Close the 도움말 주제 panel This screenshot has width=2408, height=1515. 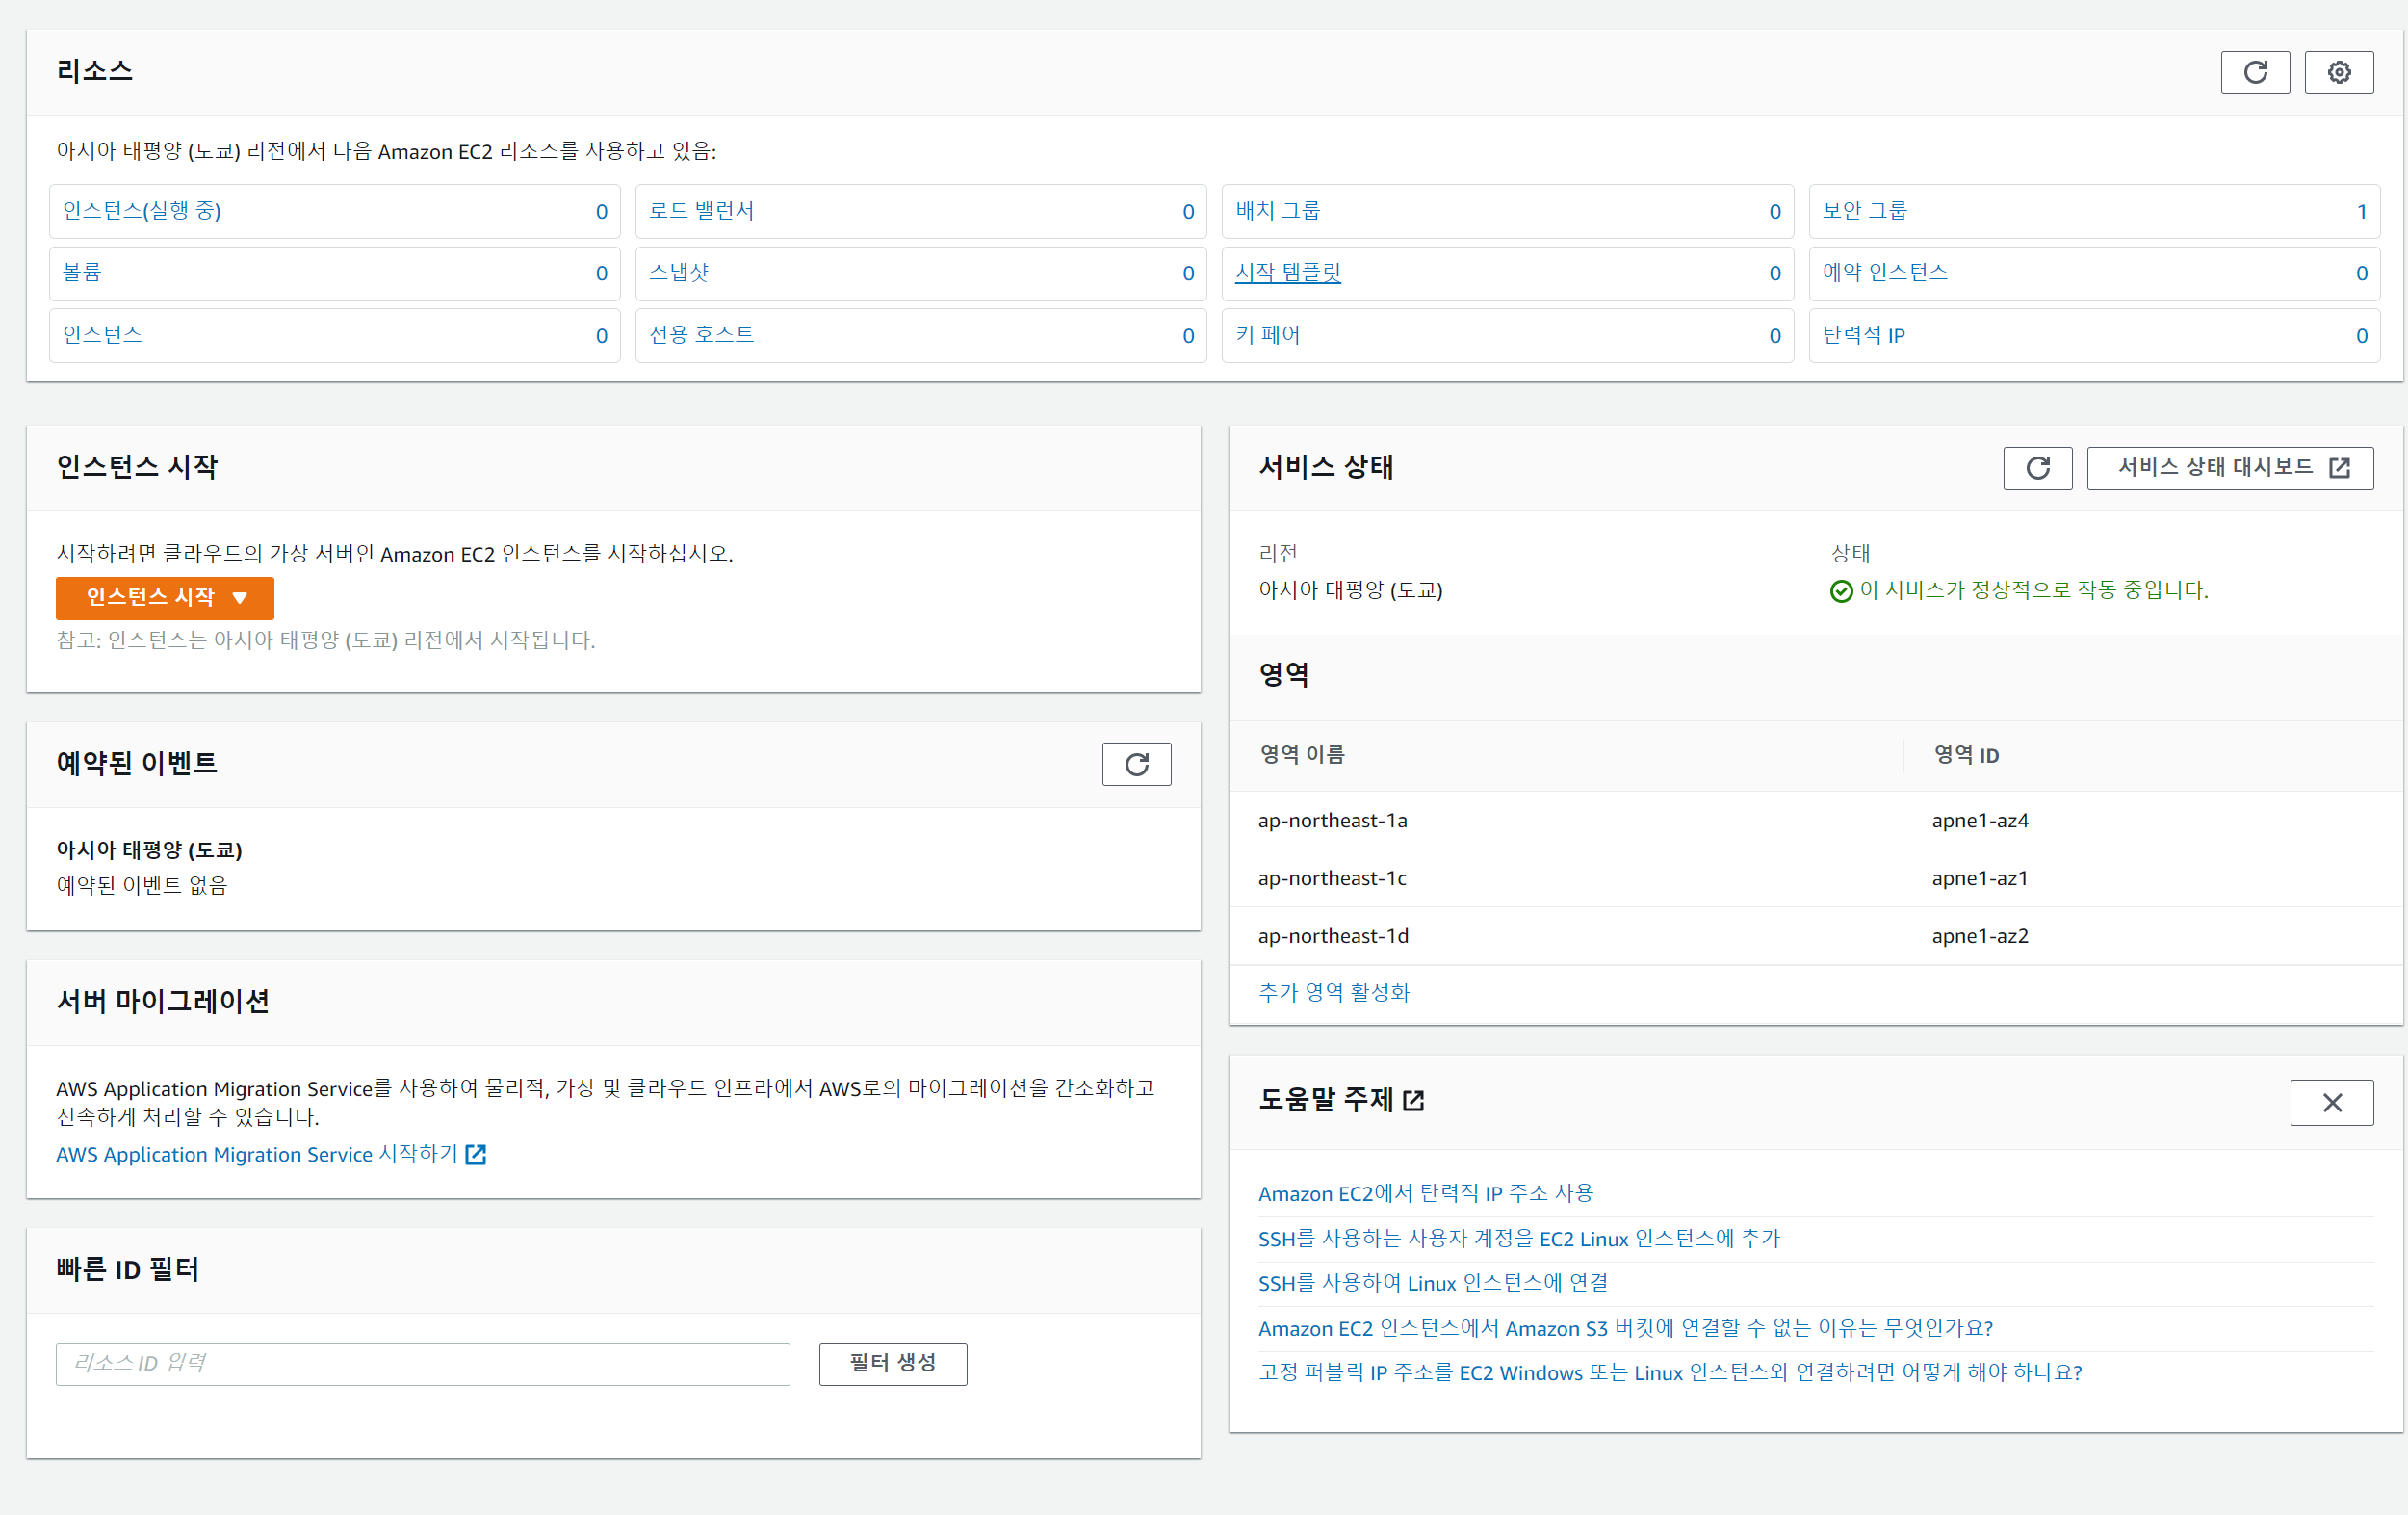click(2331, 1102)
